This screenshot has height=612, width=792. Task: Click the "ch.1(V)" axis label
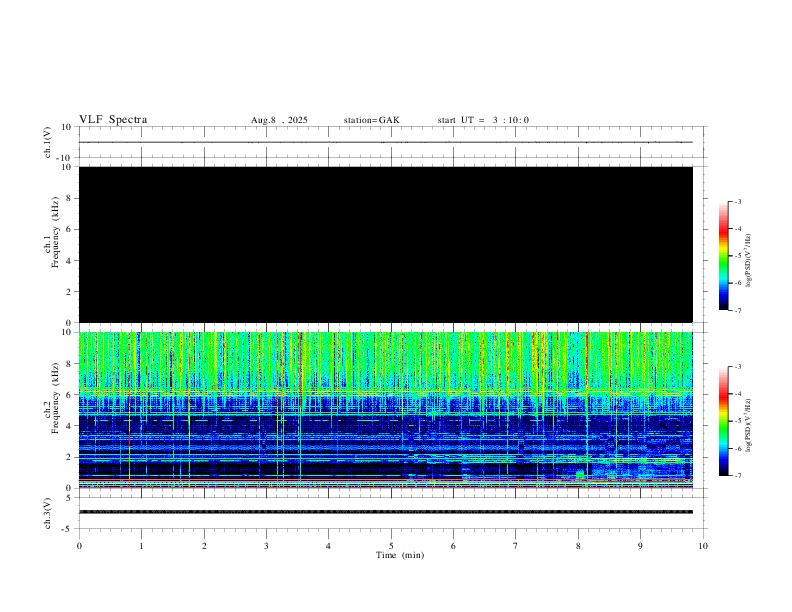click(48, 142)
